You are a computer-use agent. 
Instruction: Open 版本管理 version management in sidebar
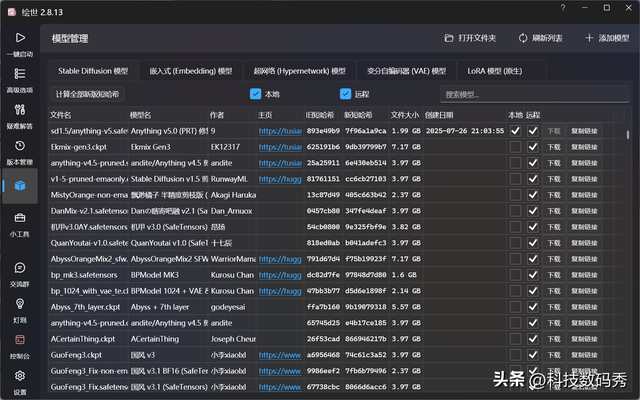20,152
